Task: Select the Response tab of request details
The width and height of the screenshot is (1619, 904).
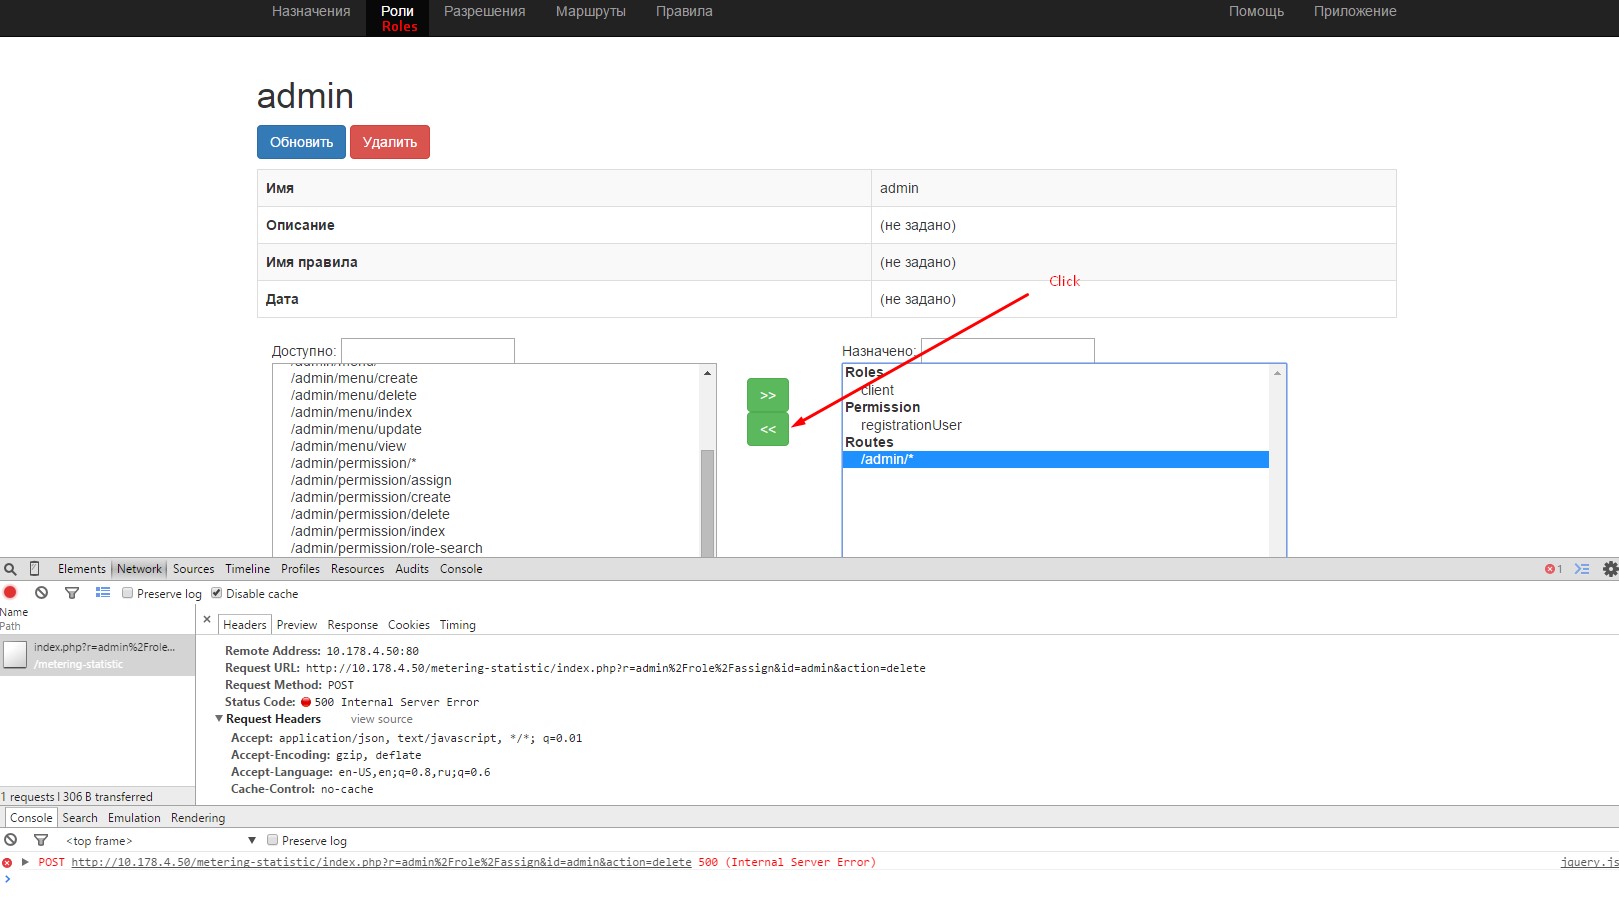Action: [353, 625]
